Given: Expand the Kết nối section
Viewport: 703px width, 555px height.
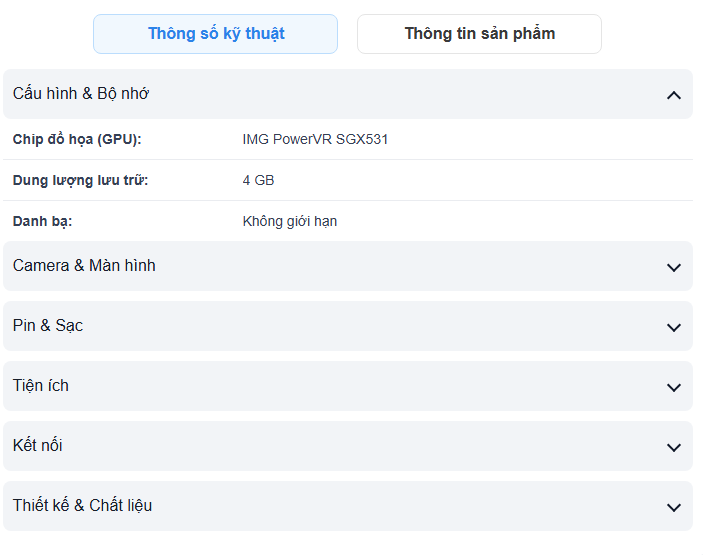Looking at the screenshot, I should [38, 446].
